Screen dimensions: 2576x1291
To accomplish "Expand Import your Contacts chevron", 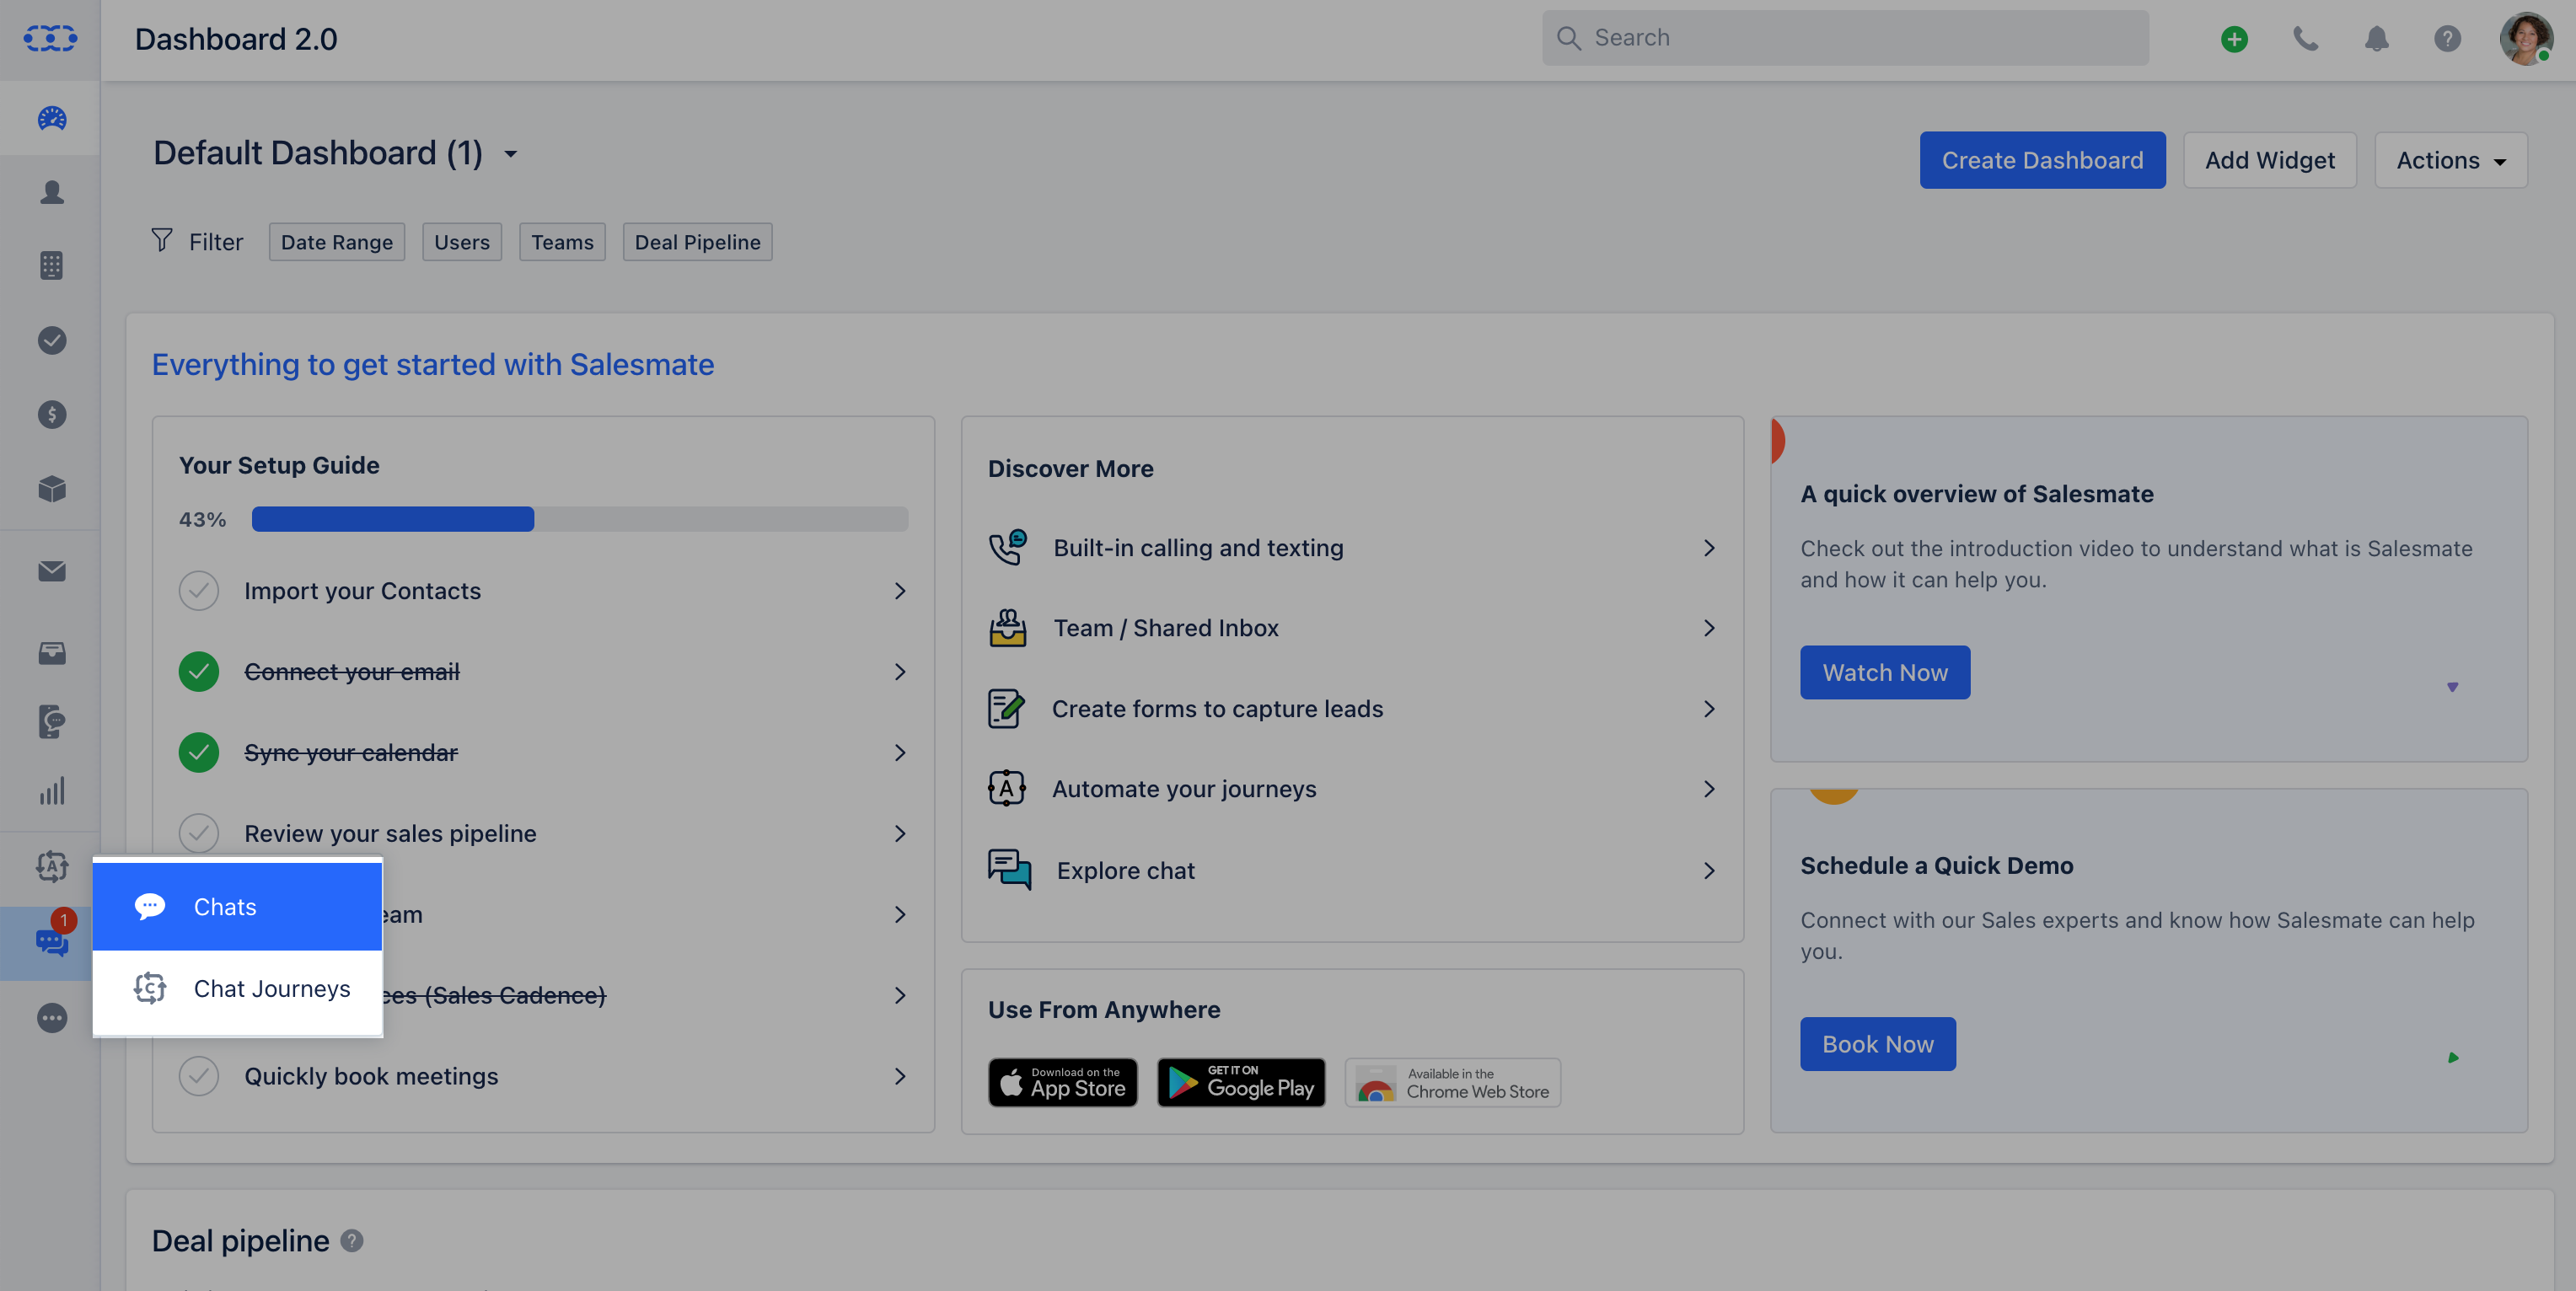I will 900,591.
